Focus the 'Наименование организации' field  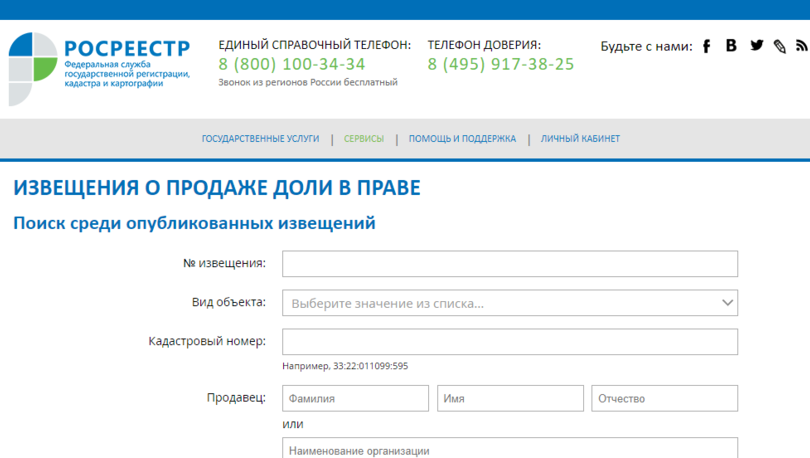point(509,449)
